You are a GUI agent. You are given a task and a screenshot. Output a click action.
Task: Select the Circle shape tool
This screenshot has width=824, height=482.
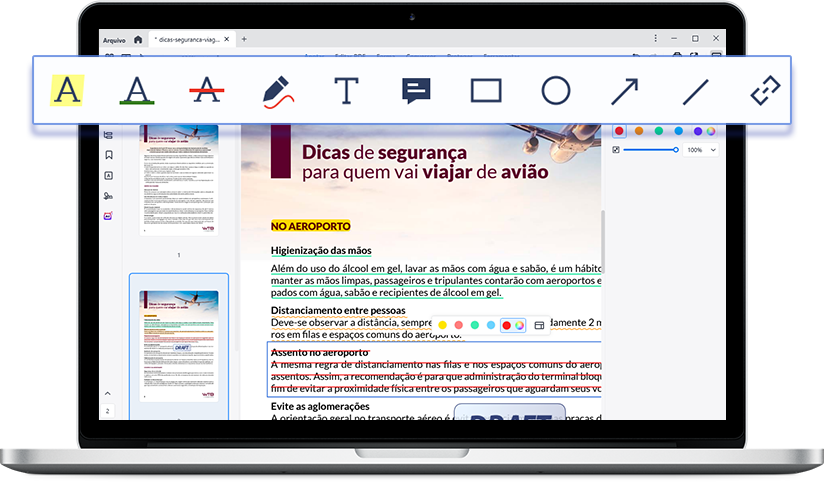click(x=556, y=91)
